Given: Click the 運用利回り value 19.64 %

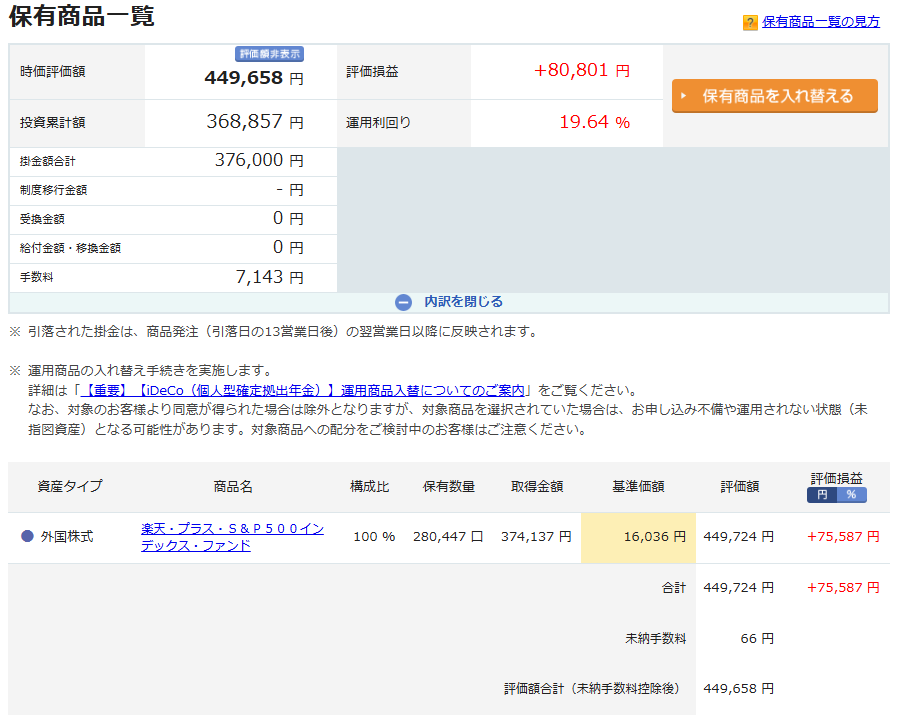Looking at the screenshot, I should tap(594, 123).
